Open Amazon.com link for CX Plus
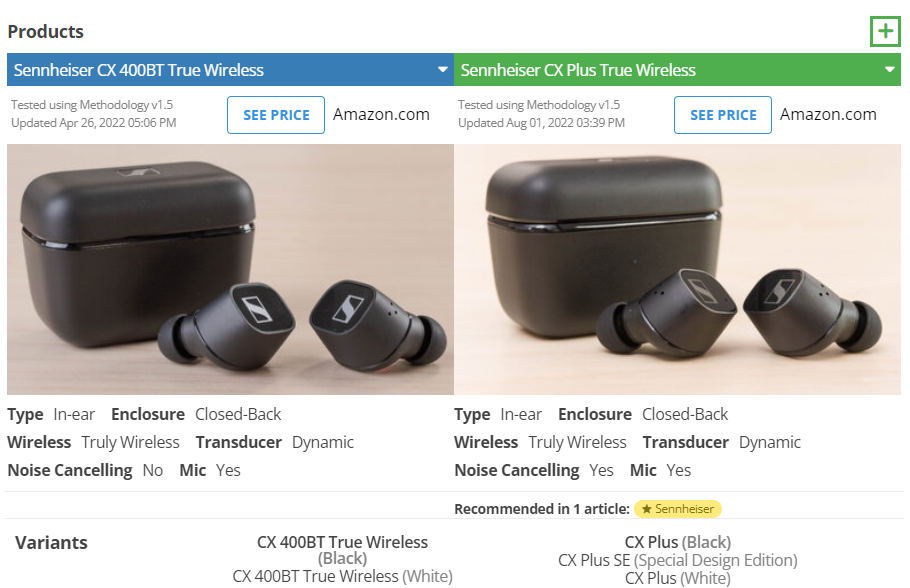The image size is (910, 588). pos(828,114)
